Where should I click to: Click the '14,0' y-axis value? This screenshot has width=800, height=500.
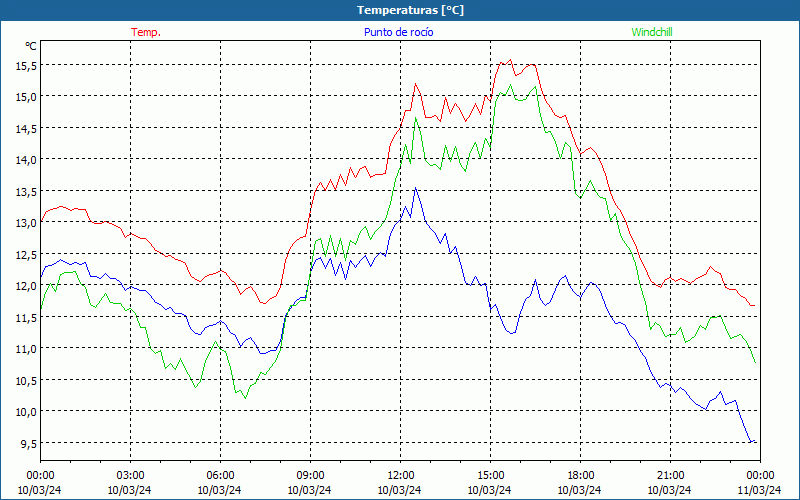tap(26, 160)
